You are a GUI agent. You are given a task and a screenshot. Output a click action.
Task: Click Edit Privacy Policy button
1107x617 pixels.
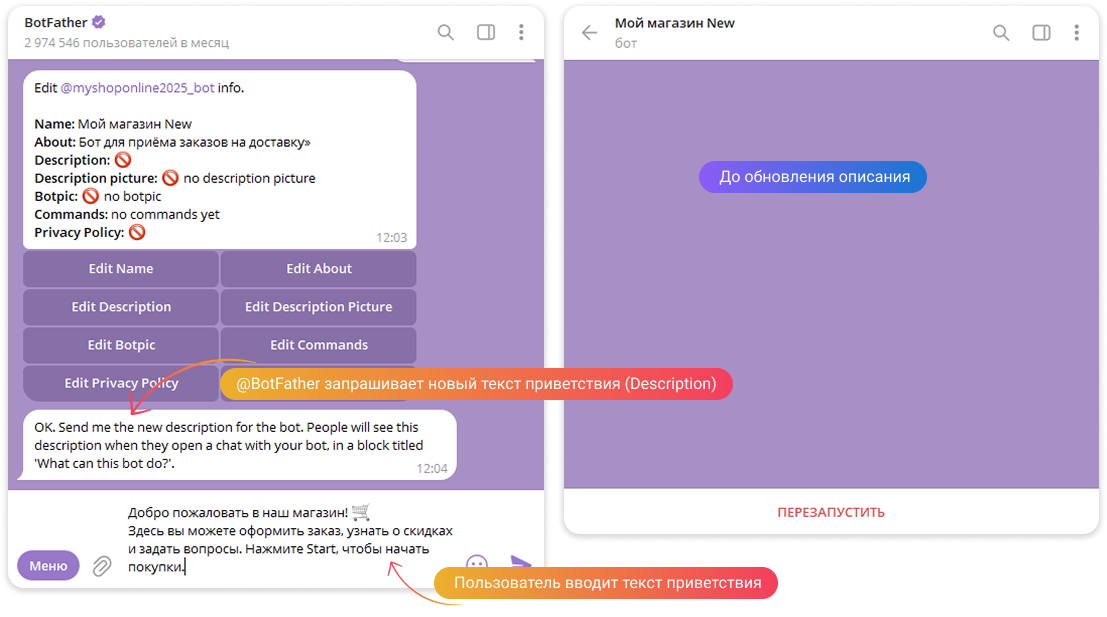(121, 383)
